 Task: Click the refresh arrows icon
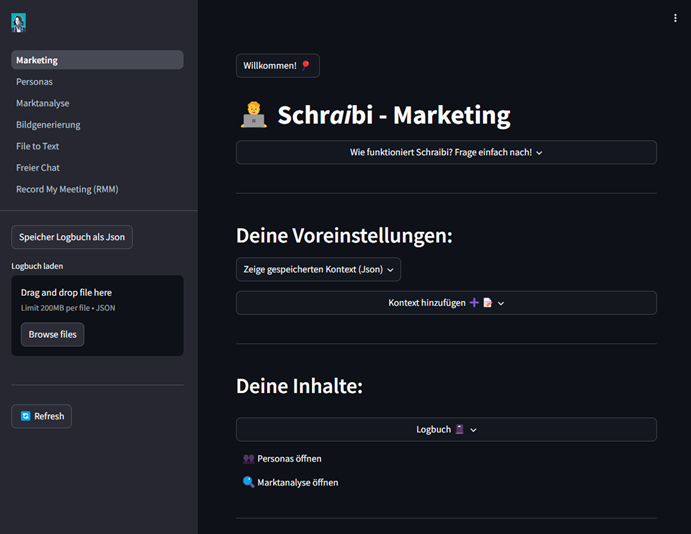pos(26,416)
